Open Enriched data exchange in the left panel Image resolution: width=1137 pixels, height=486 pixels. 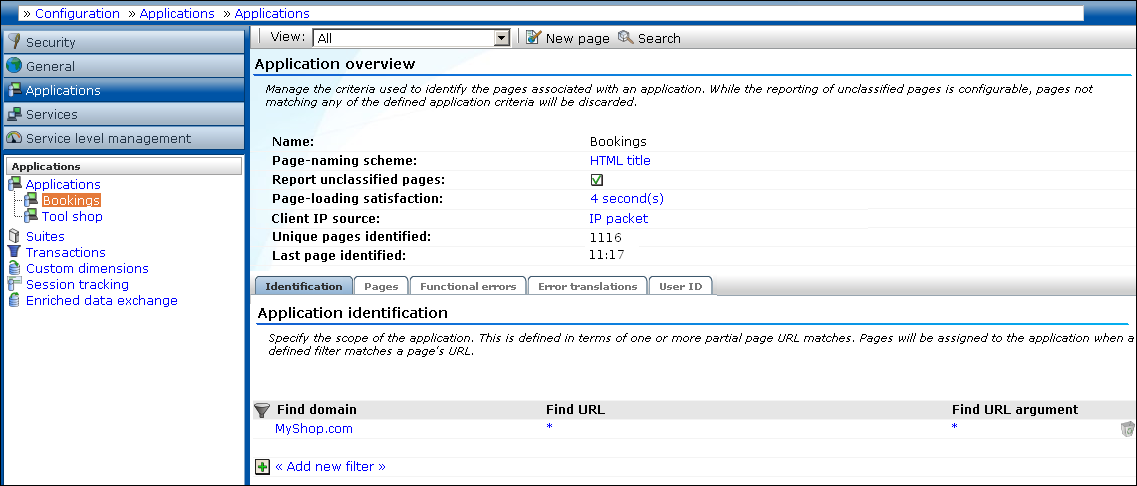[x=102, y=300]
